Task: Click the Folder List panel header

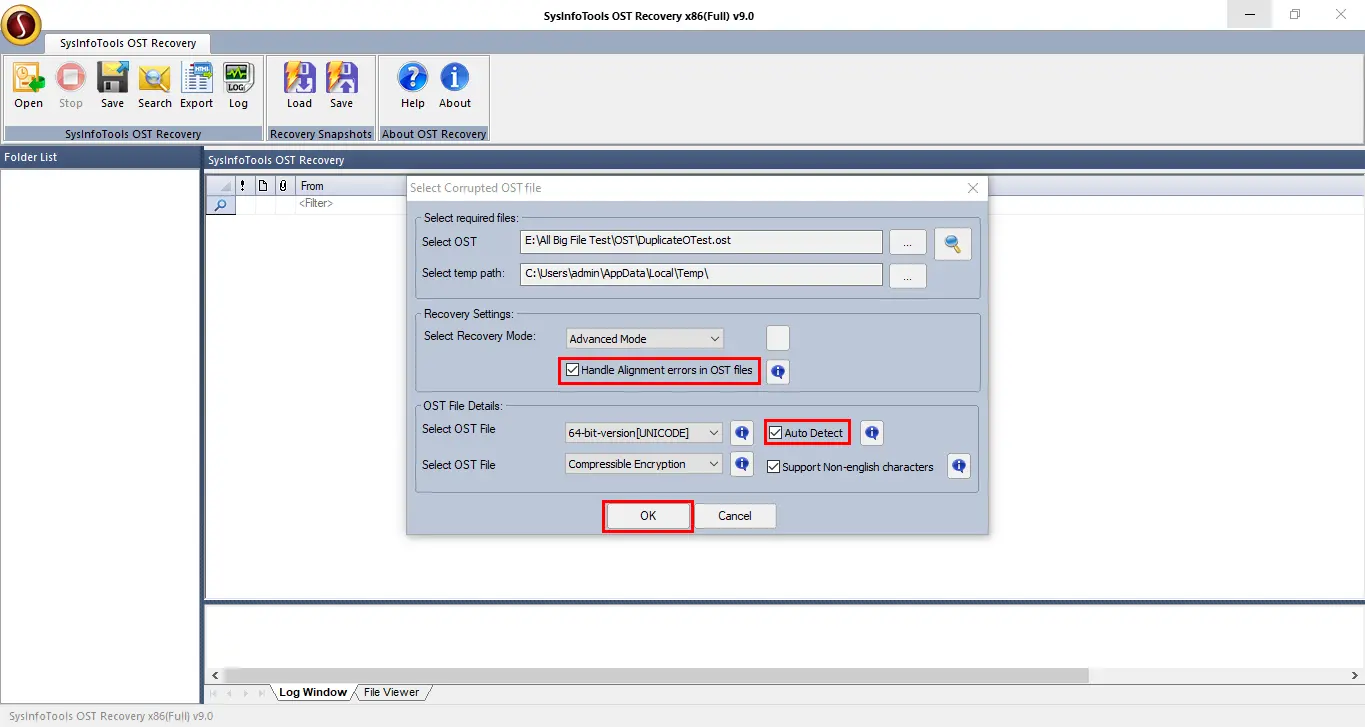Action: tap(100, 157)
